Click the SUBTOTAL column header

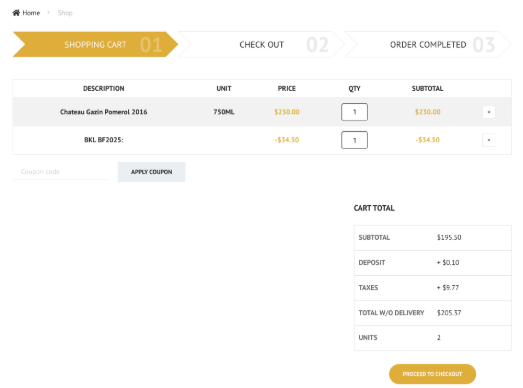(427, 89)
